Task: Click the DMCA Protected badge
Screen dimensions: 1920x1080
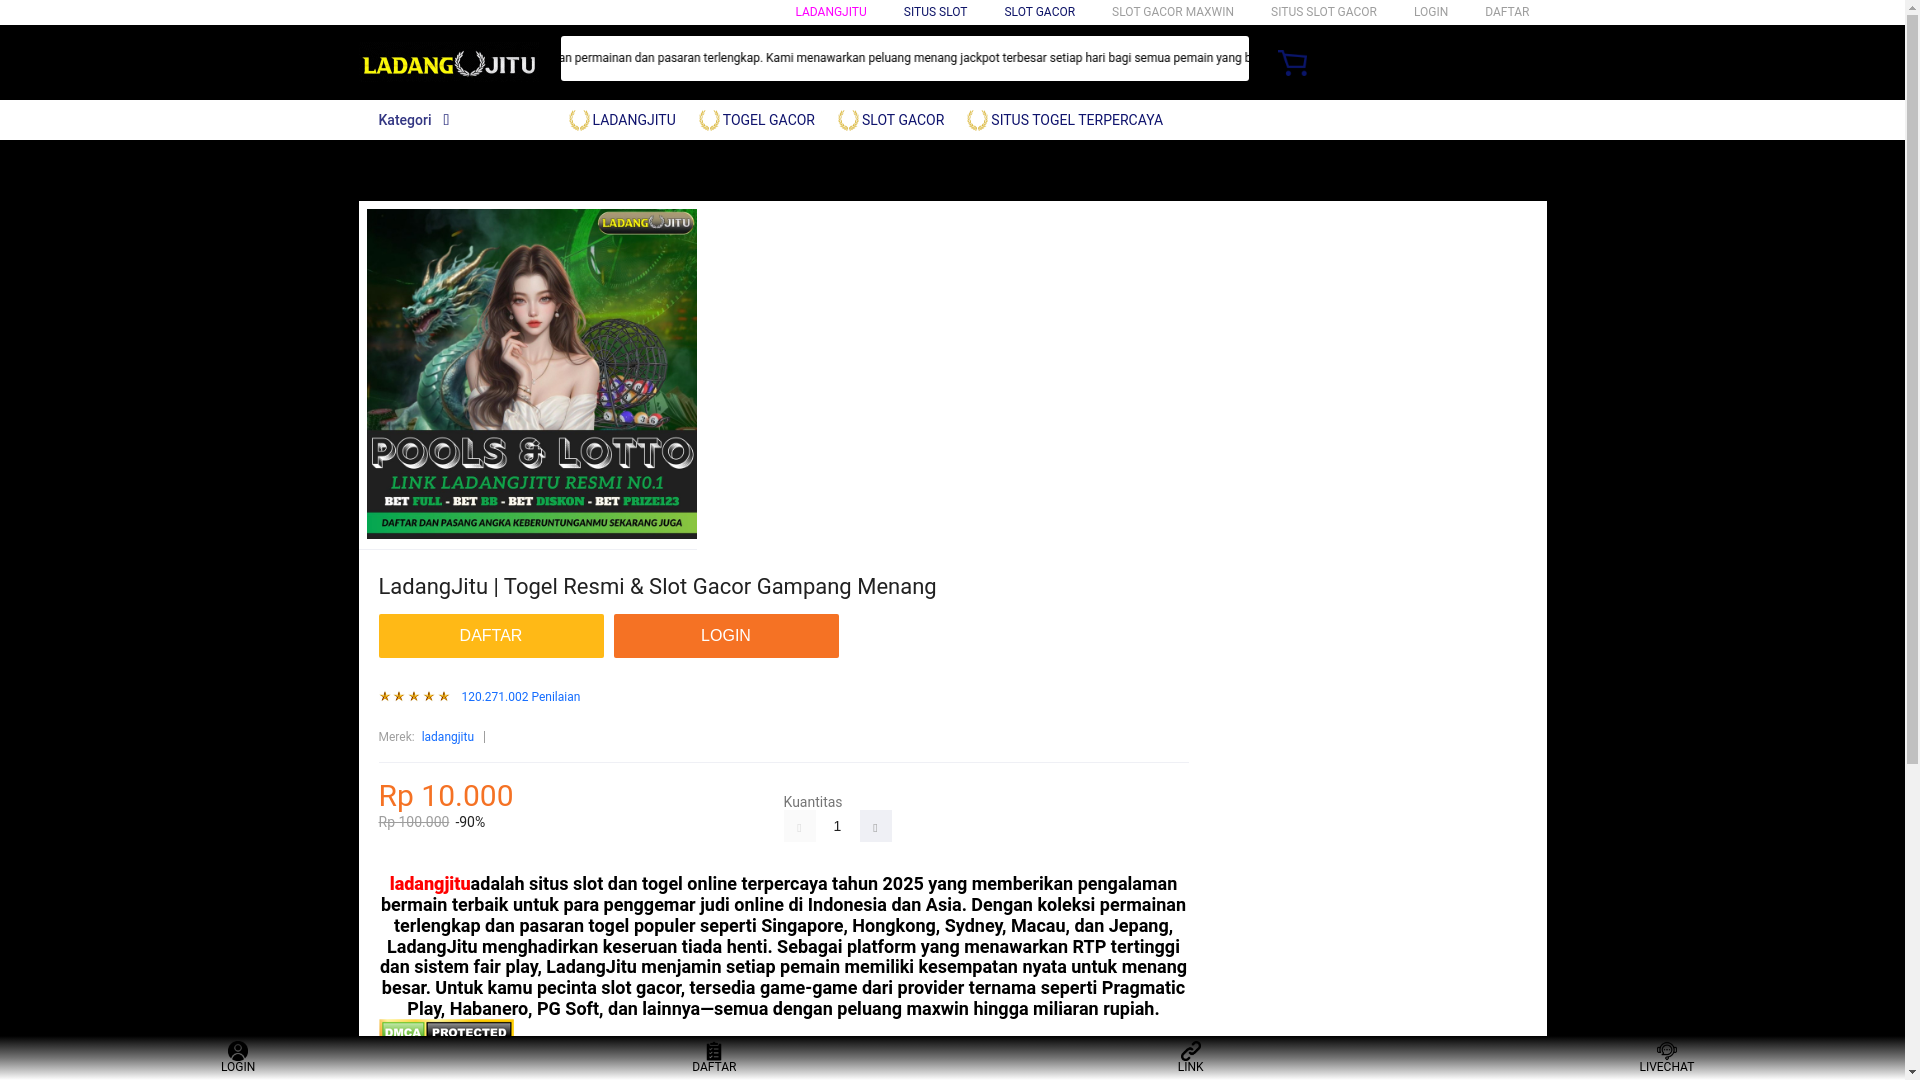Action: [446, 1030]
